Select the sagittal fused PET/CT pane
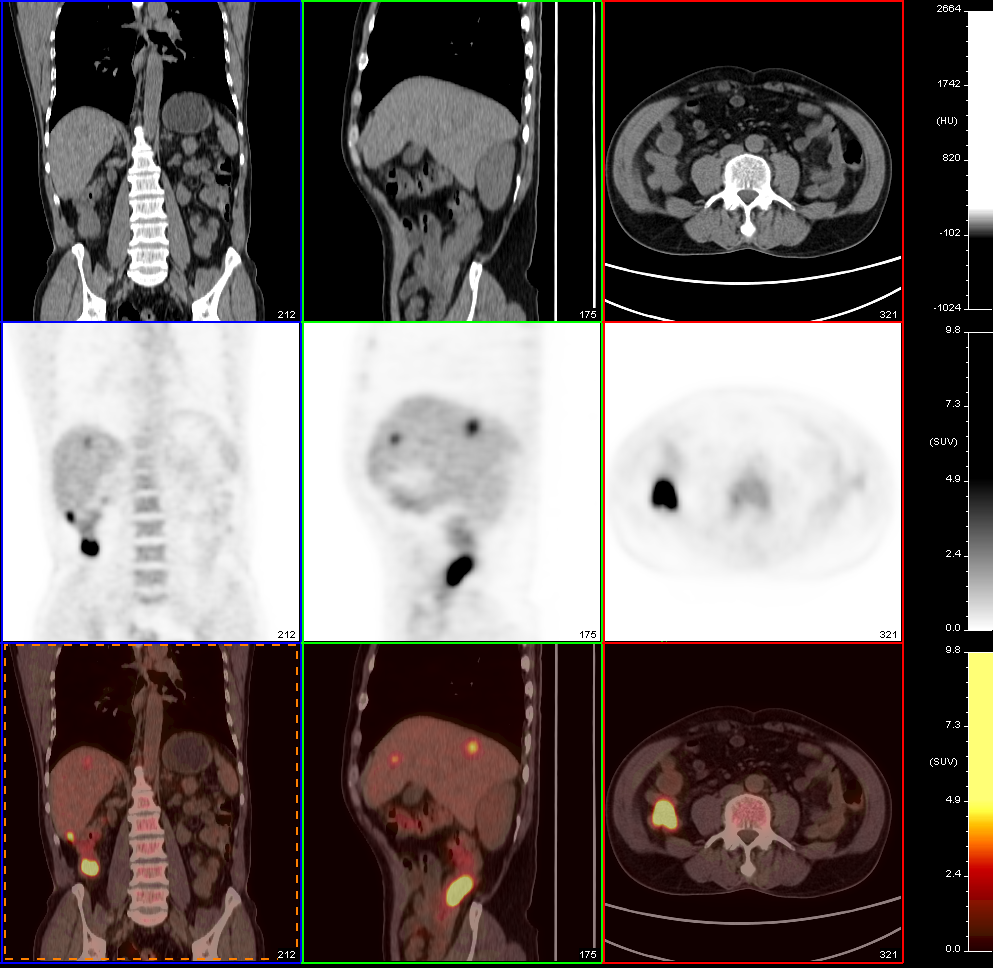993x968 pixels. click(x=452, y=803)
